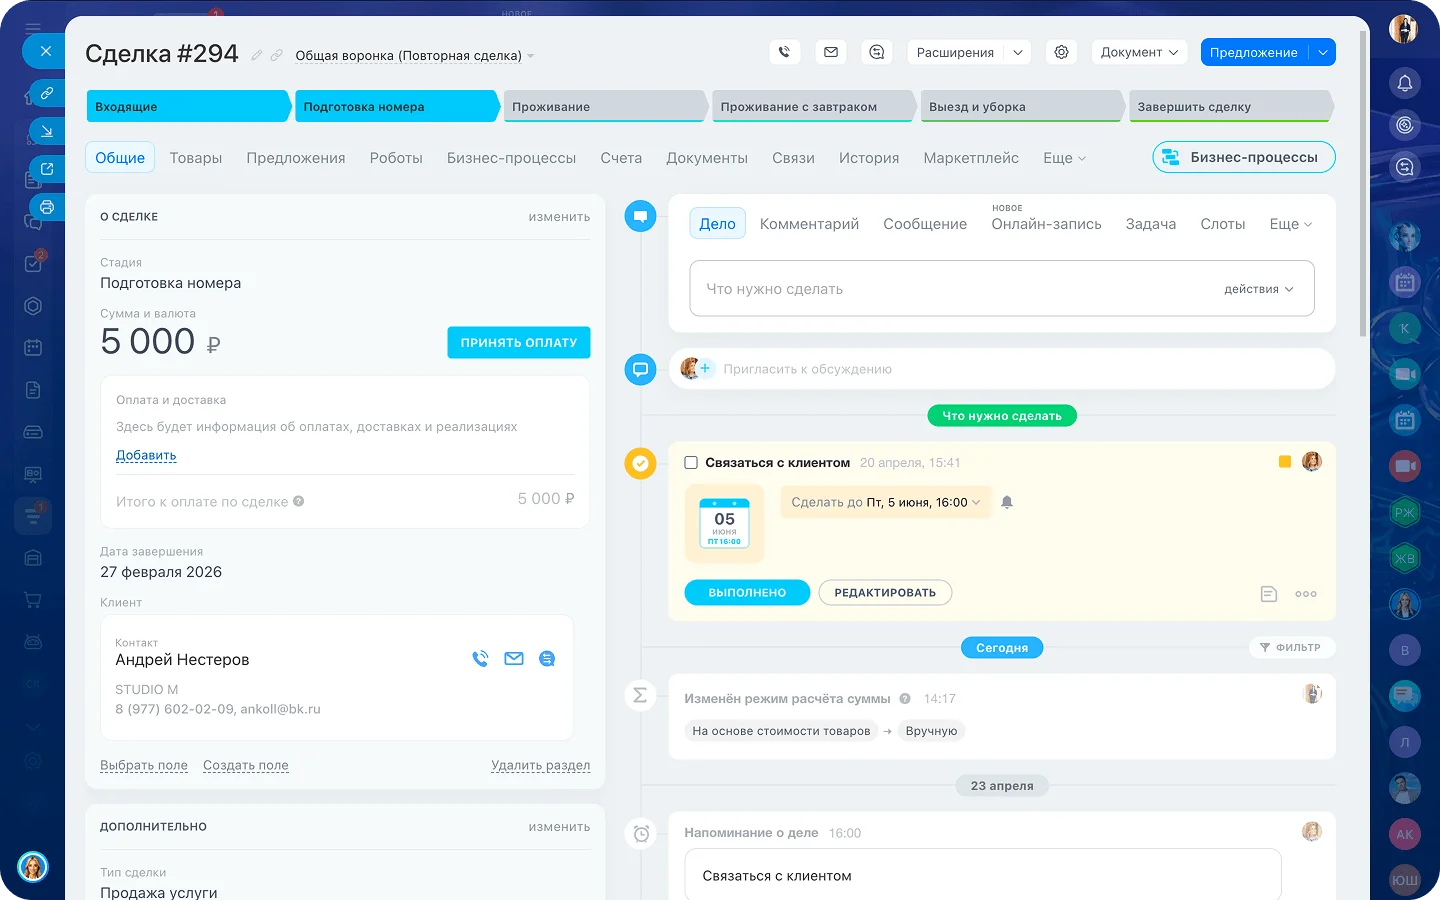1440x900 pixels.
Task: Click the Добавить link under Оплата и доставка
Action: pos(146,455)
